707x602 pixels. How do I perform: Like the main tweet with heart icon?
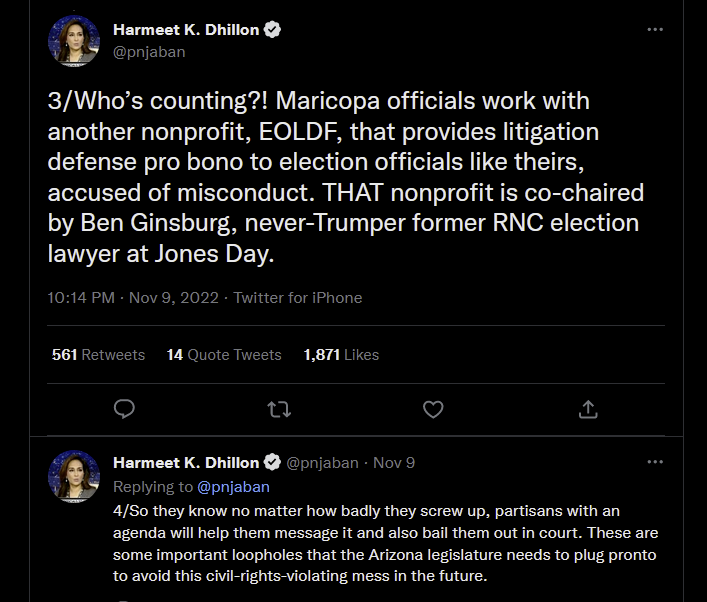coord(433,409)
